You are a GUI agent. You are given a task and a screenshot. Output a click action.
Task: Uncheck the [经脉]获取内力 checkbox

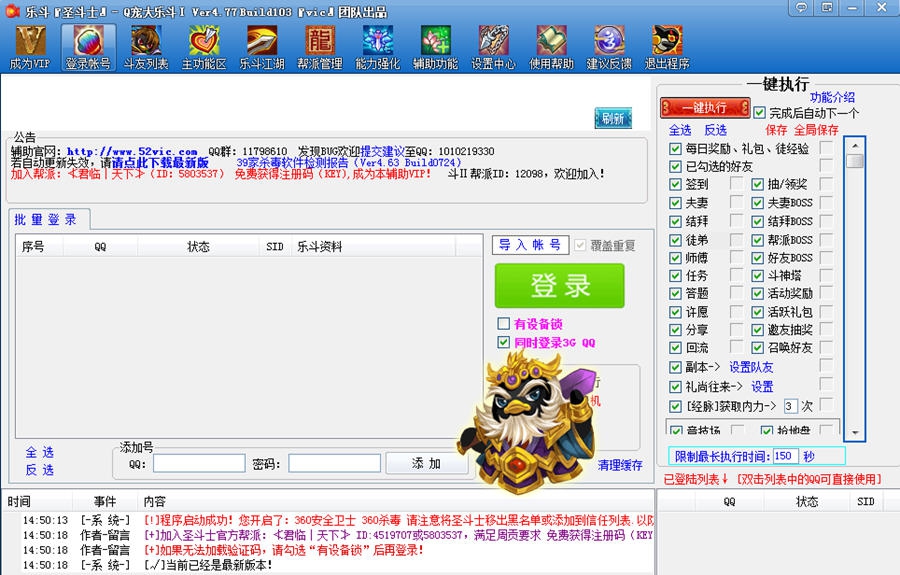pos(676,406)
